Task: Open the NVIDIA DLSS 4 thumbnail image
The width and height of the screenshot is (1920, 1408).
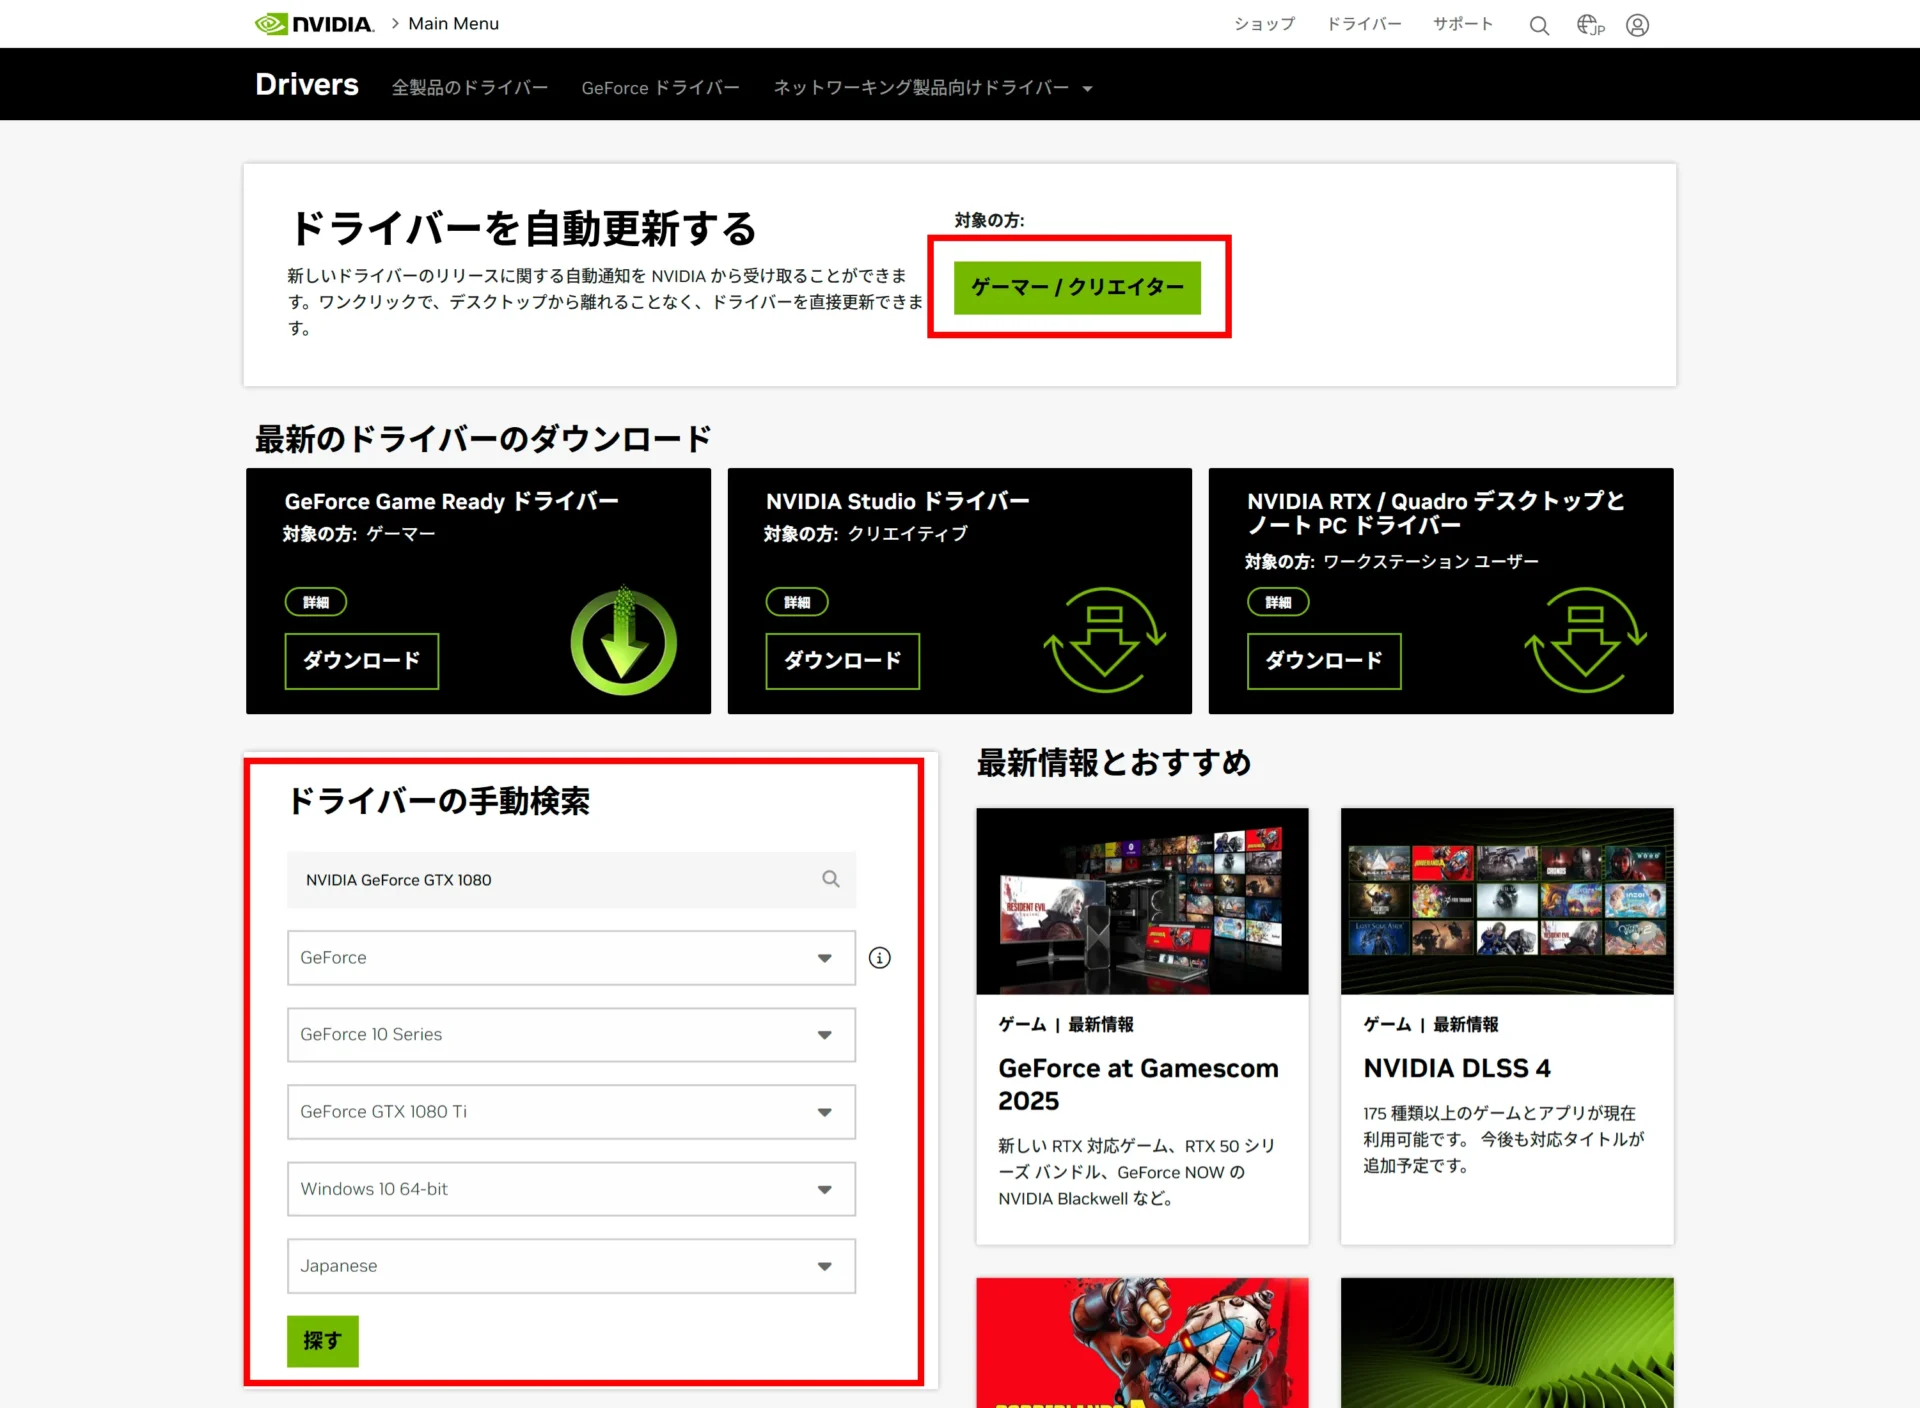Action: 1507,901
